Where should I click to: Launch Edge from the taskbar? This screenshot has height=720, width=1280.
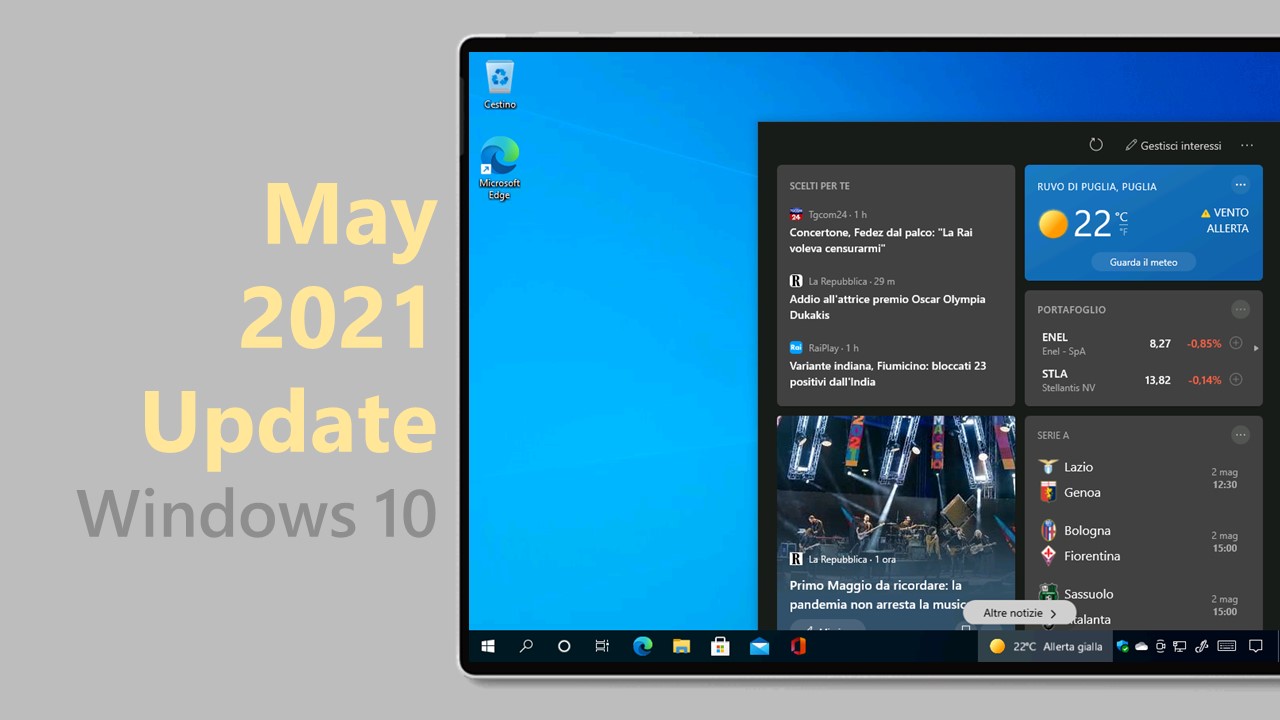[x=642, y=646]
